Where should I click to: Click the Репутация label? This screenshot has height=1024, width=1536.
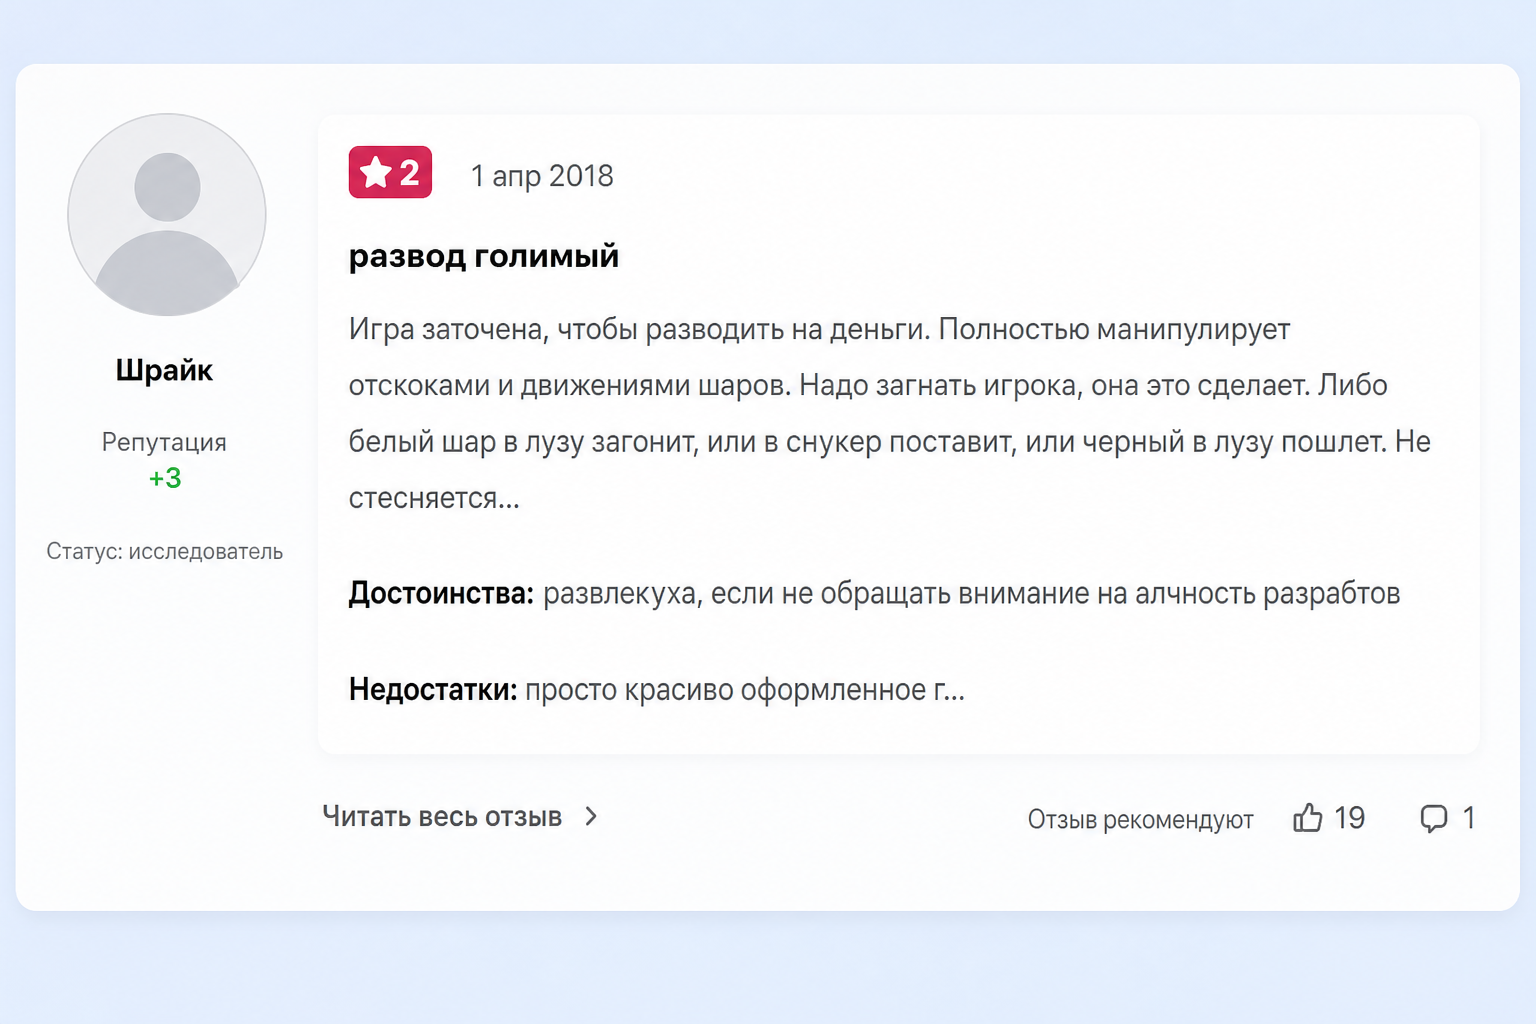(164, 442)
